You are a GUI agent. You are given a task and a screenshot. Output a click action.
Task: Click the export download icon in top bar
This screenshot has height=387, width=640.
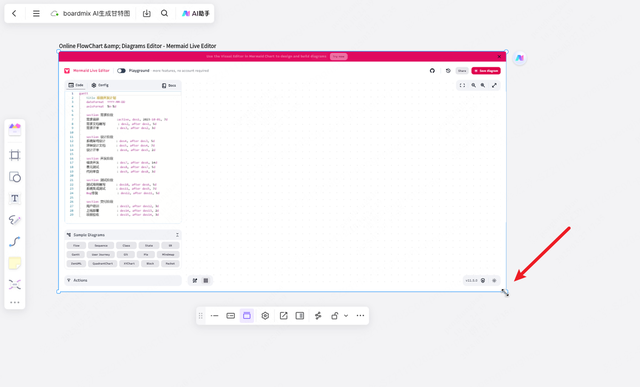(x=147, y=13)
